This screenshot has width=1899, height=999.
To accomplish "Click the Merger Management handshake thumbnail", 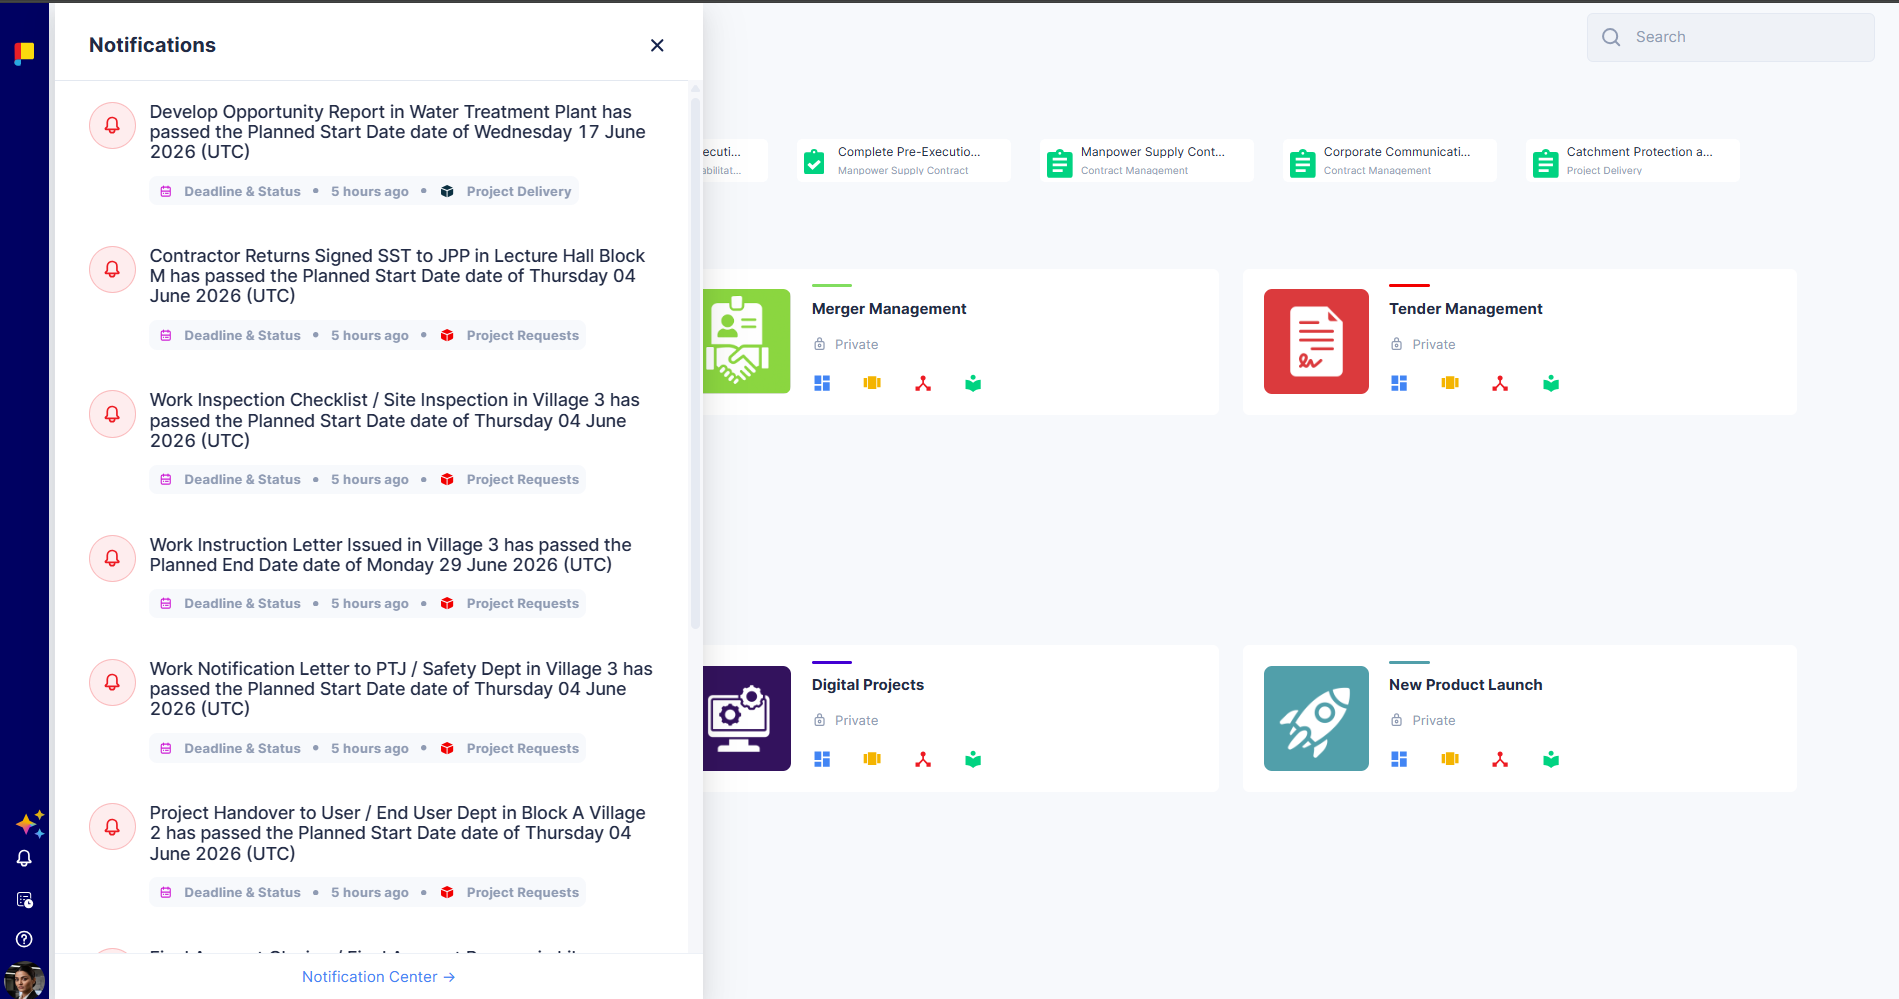I will click(x=747, y=341).
